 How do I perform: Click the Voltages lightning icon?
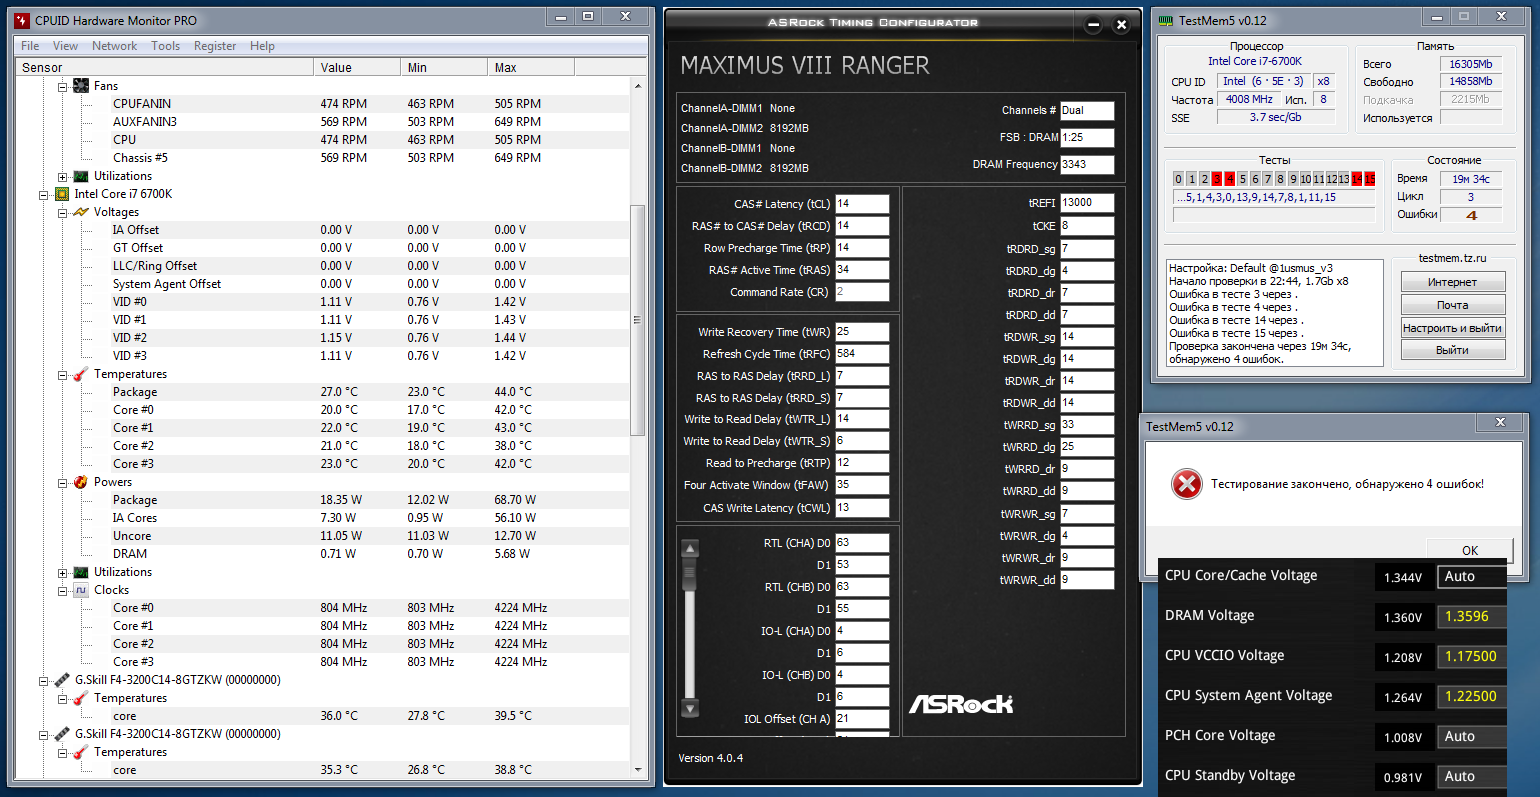click(x=81, y=212)
